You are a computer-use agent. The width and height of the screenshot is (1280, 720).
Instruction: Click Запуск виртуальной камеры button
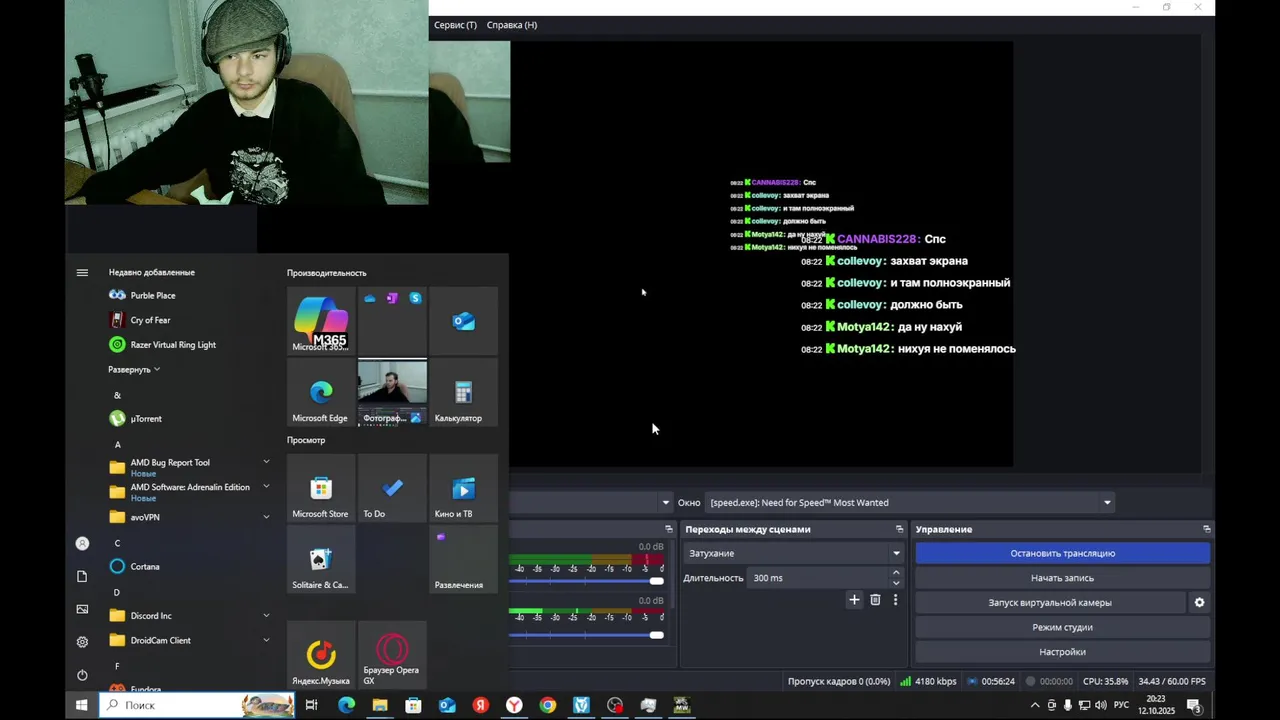click(1050, 602)
